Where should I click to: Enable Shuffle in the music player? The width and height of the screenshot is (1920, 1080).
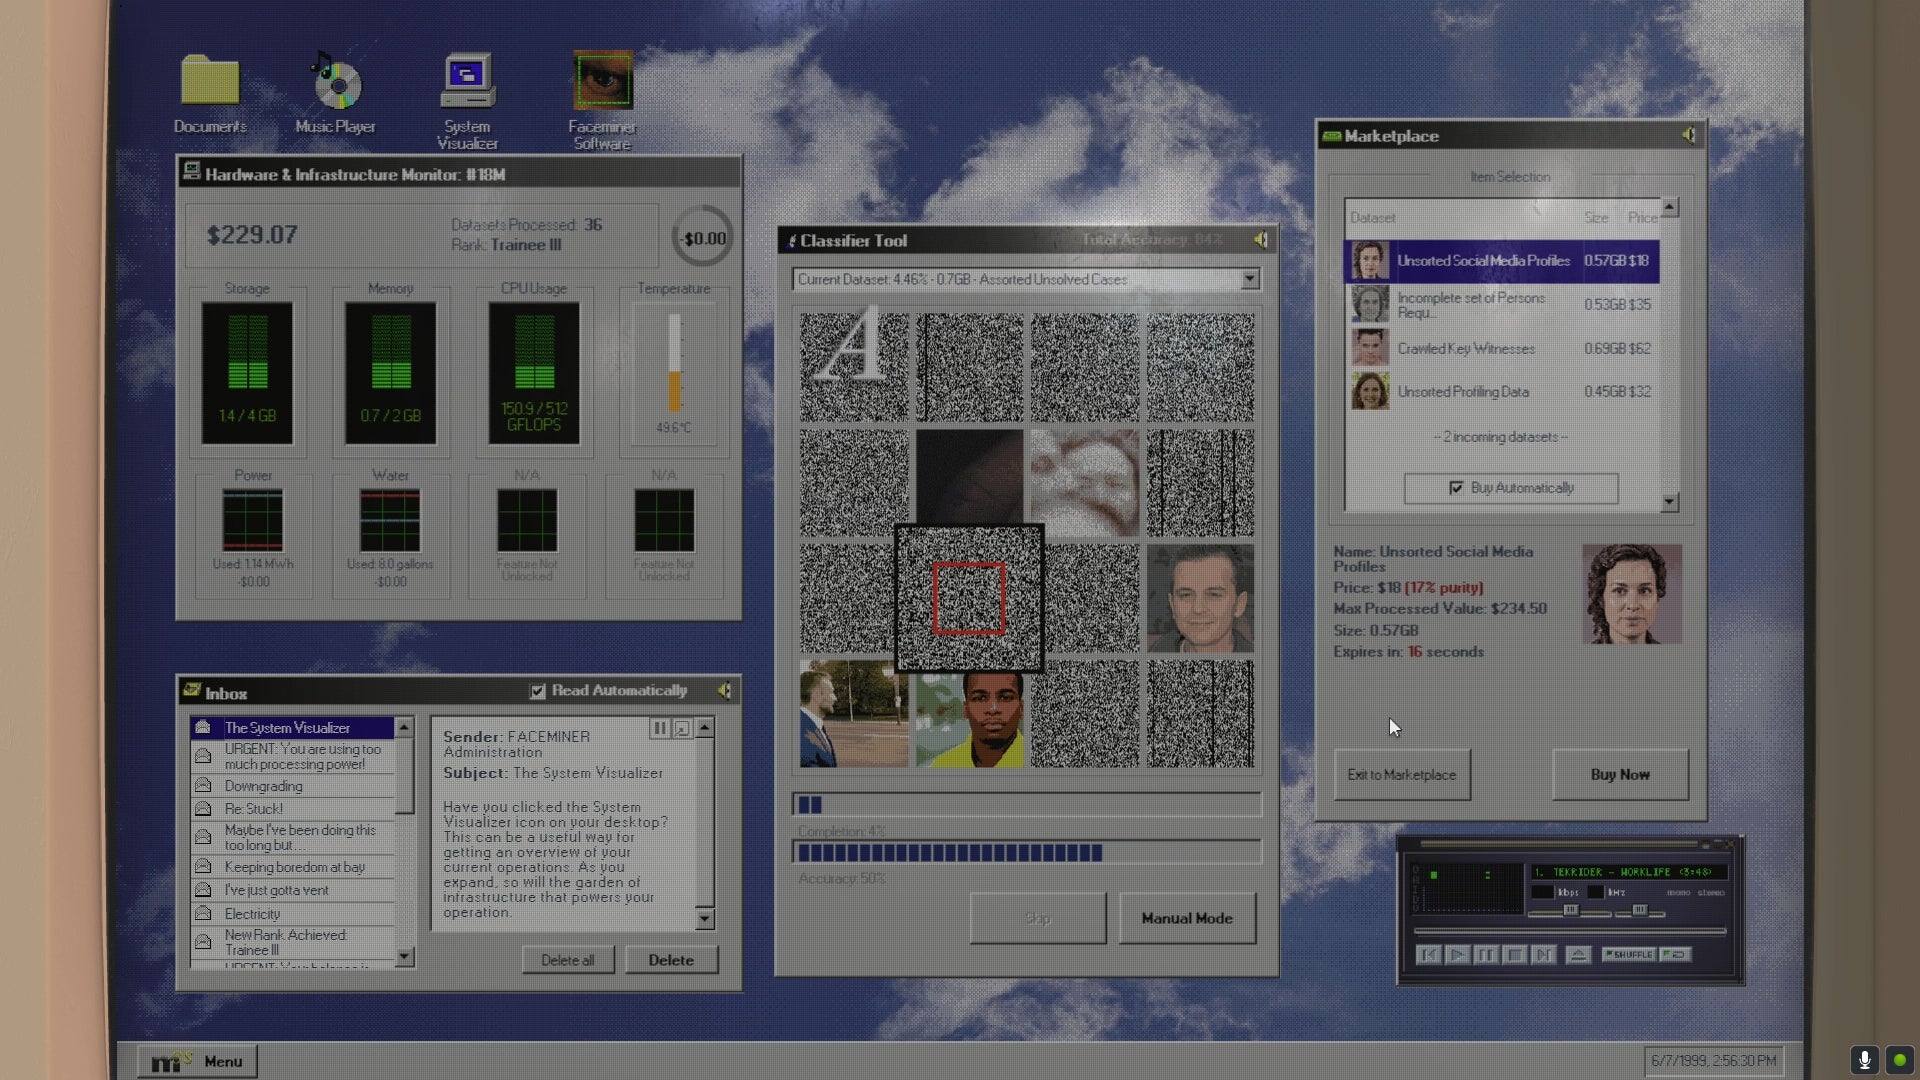coord(1631,955)
